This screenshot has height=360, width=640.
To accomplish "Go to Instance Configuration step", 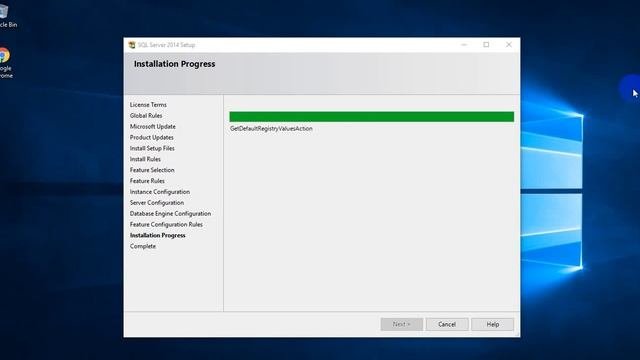I will (x=160, y=192).
